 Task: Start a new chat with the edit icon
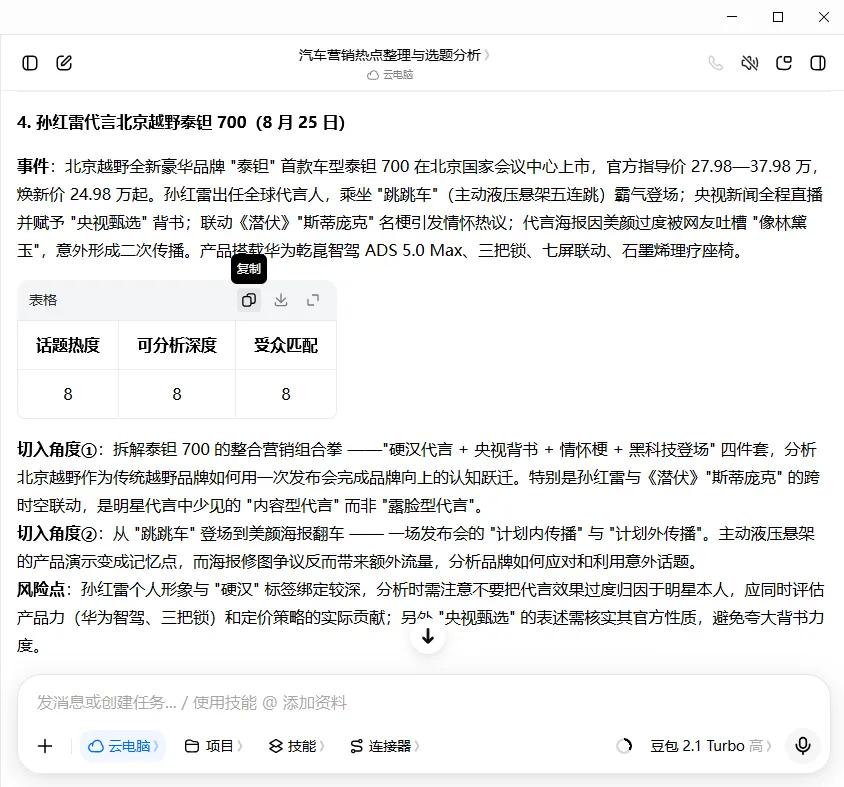64,63
